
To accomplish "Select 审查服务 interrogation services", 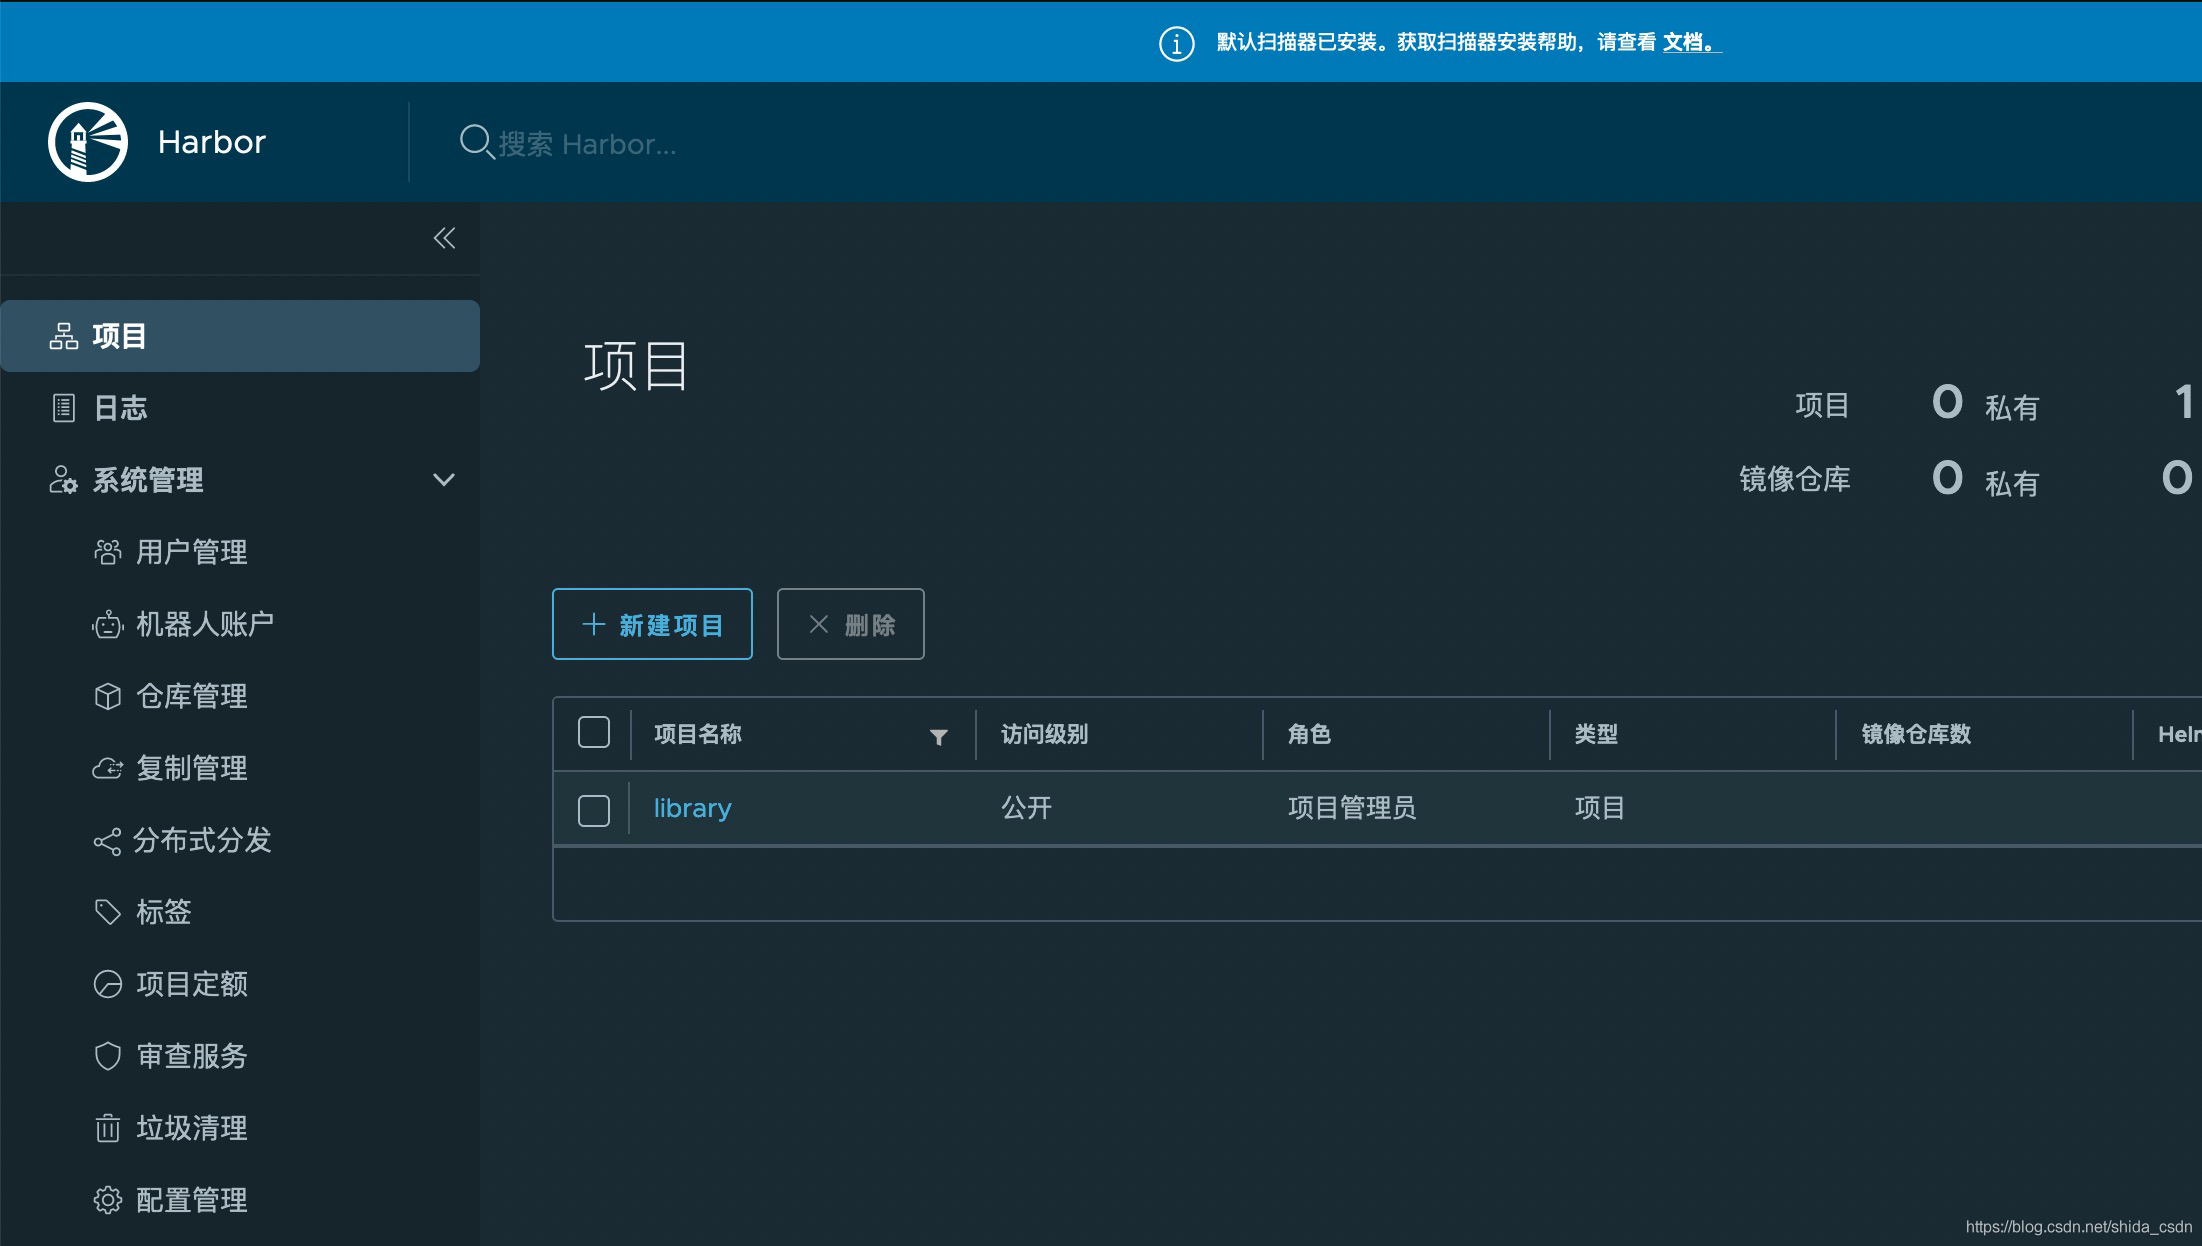I will [x=191, y=1055].
